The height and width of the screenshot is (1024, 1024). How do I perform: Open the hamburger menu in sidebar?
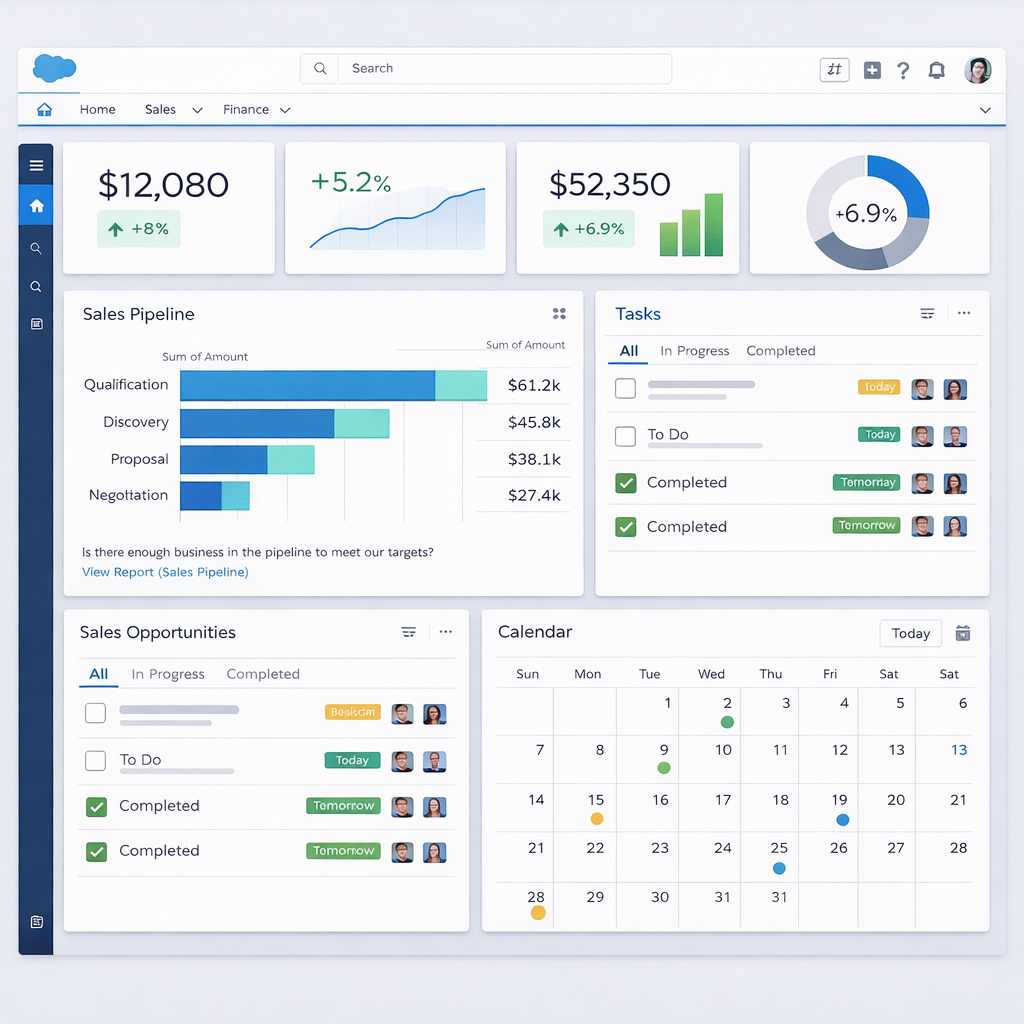coord(36,166)
